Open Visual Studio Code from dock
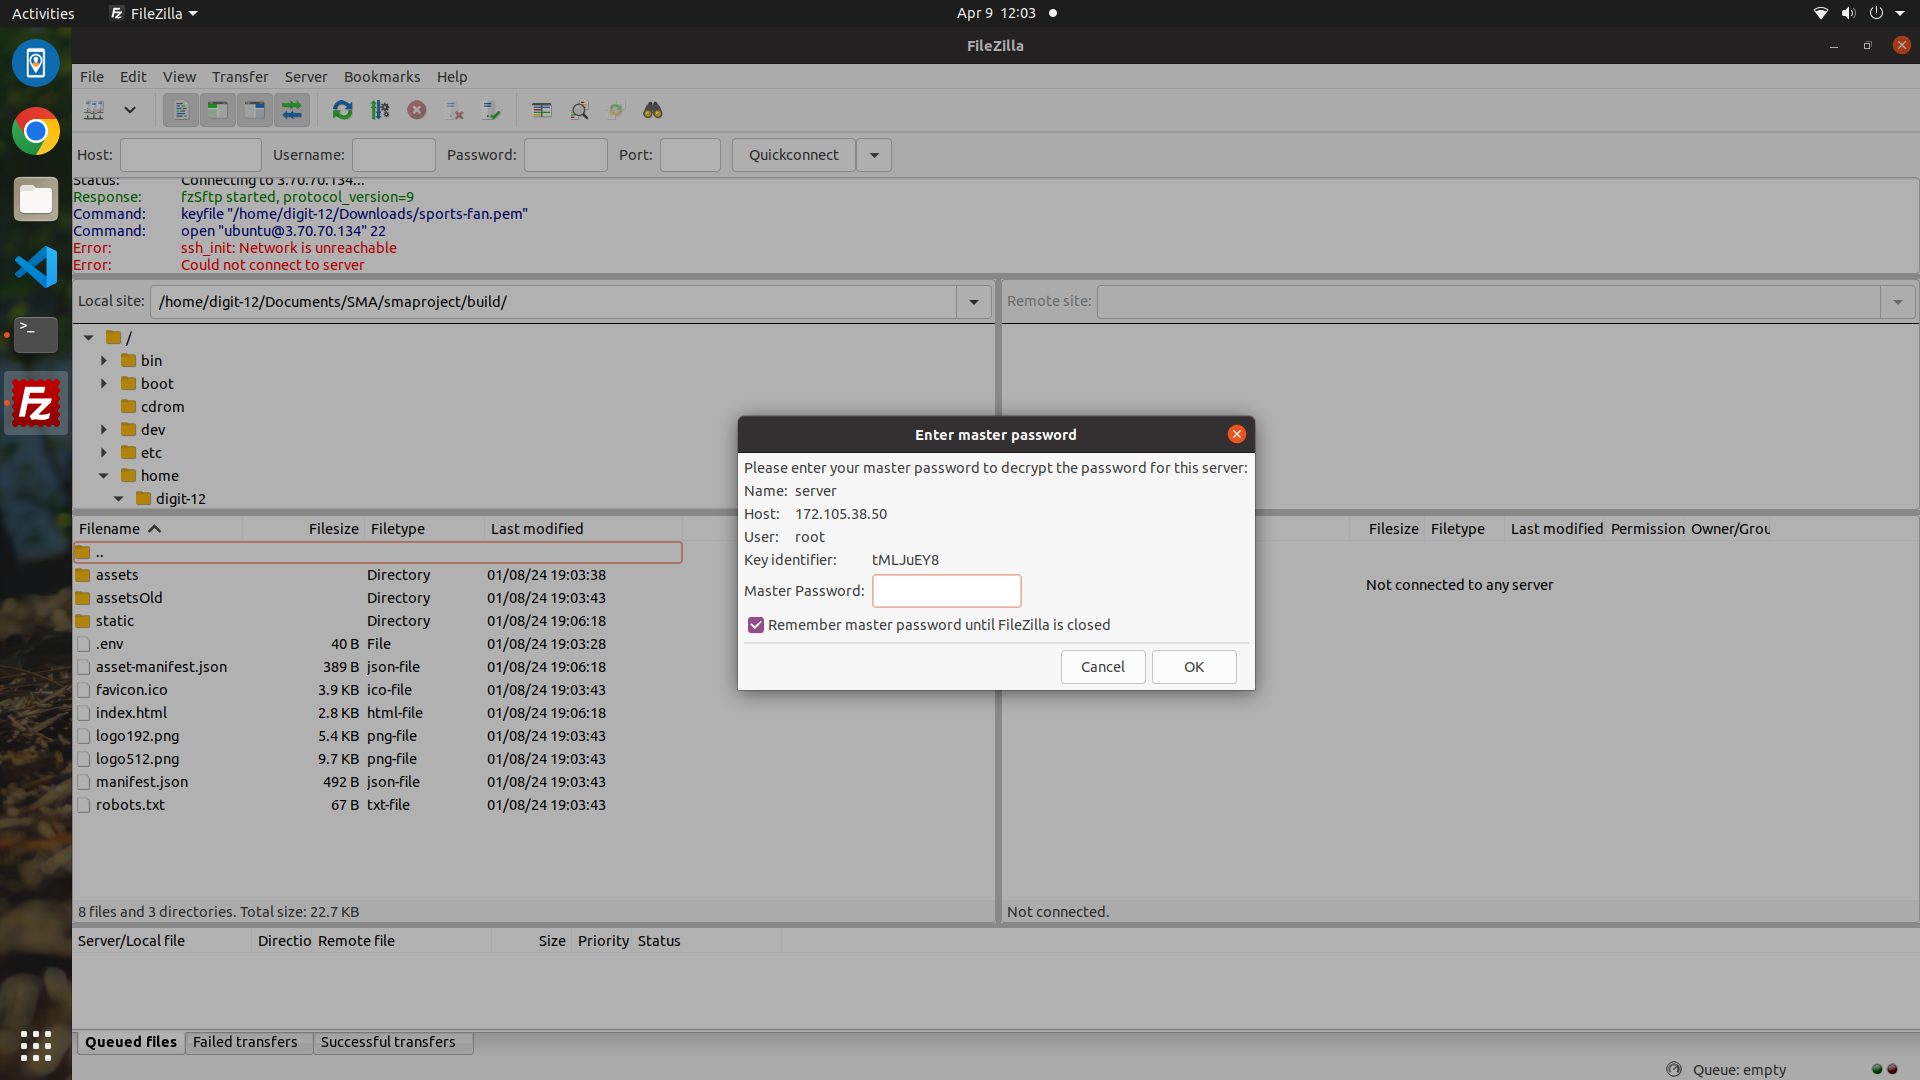Screen dimensions: 1920x1080 pyautogui.click(x=36, y=267)
